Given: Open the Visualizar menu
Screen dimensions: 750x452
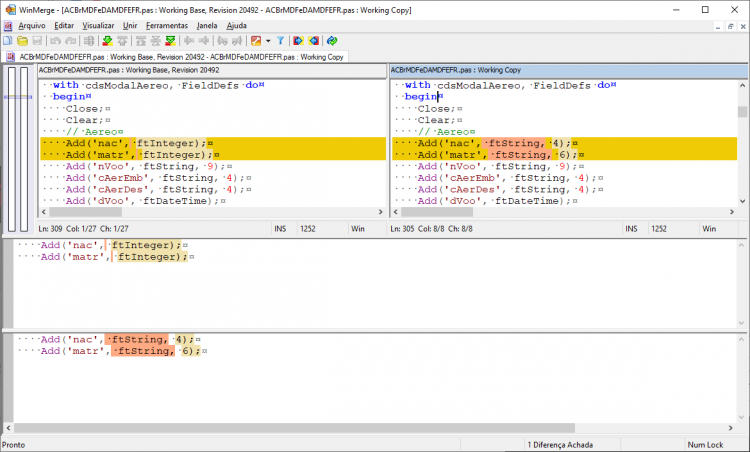Looking at the screenshot, I should 98,26.
